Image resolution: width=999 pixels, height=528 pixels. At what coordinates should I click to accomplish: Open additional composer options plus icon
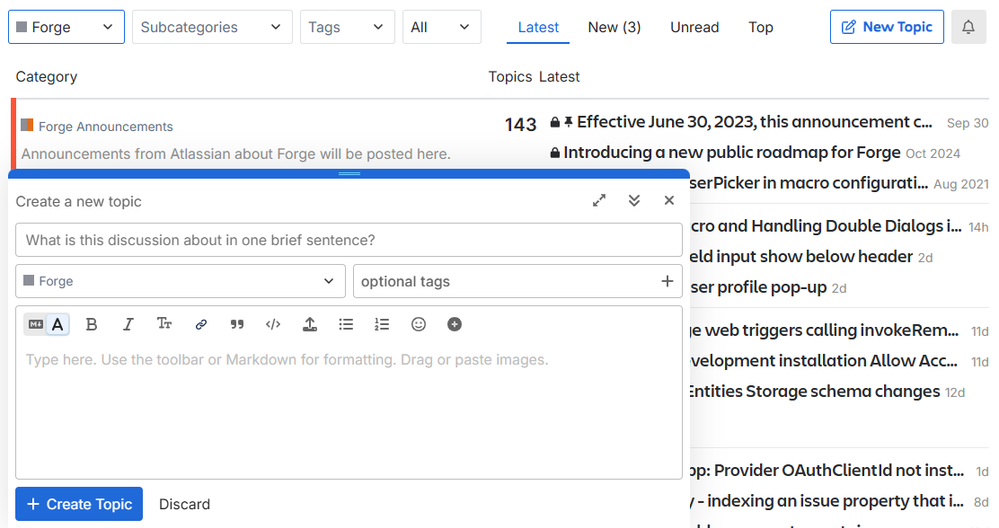(x=454, y=324)
